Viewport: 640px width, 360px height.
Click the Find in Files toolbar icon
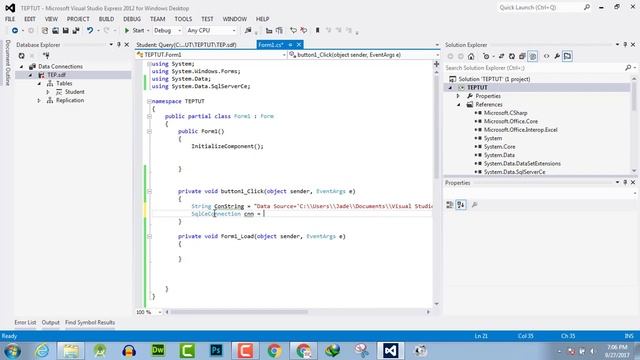pyautogui.click(x=248, y=31)
